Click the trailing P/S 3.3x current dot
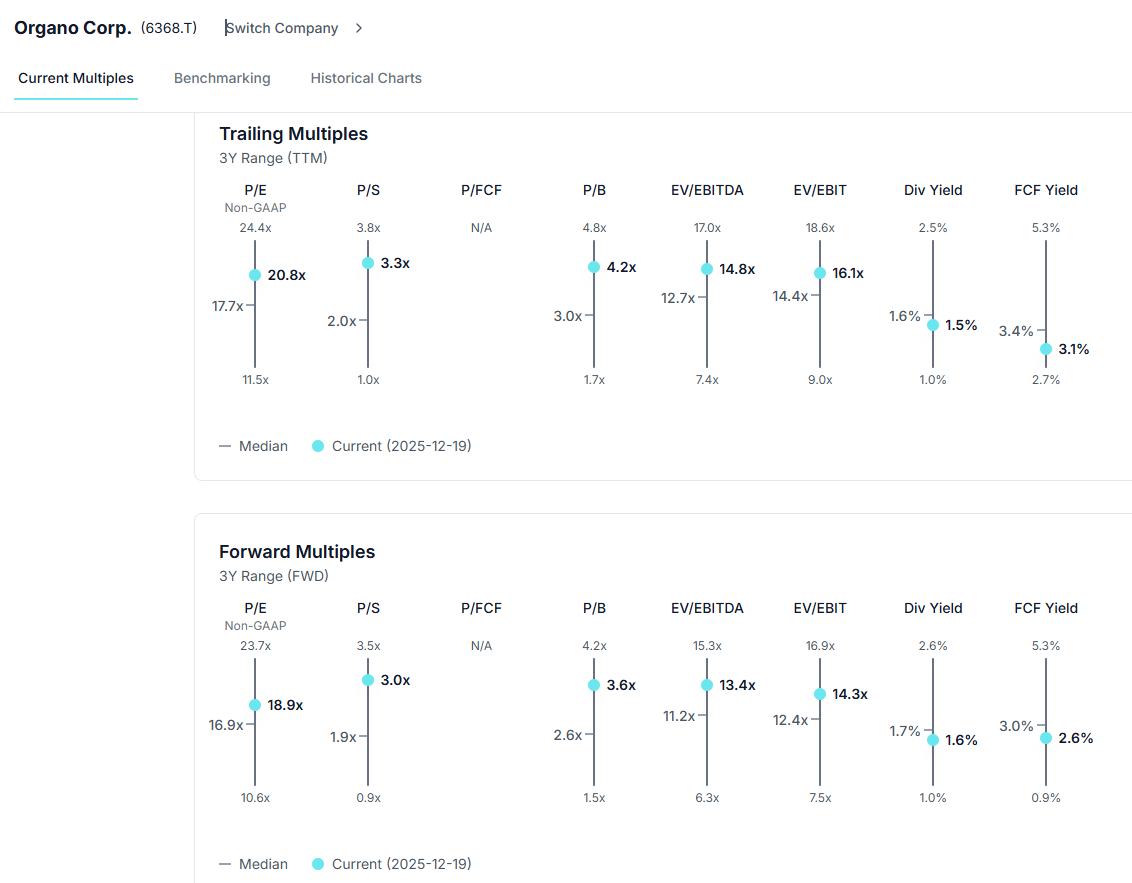Viewport: 1132px width, 883px height. pyautogui.click(x=368, y=263)
